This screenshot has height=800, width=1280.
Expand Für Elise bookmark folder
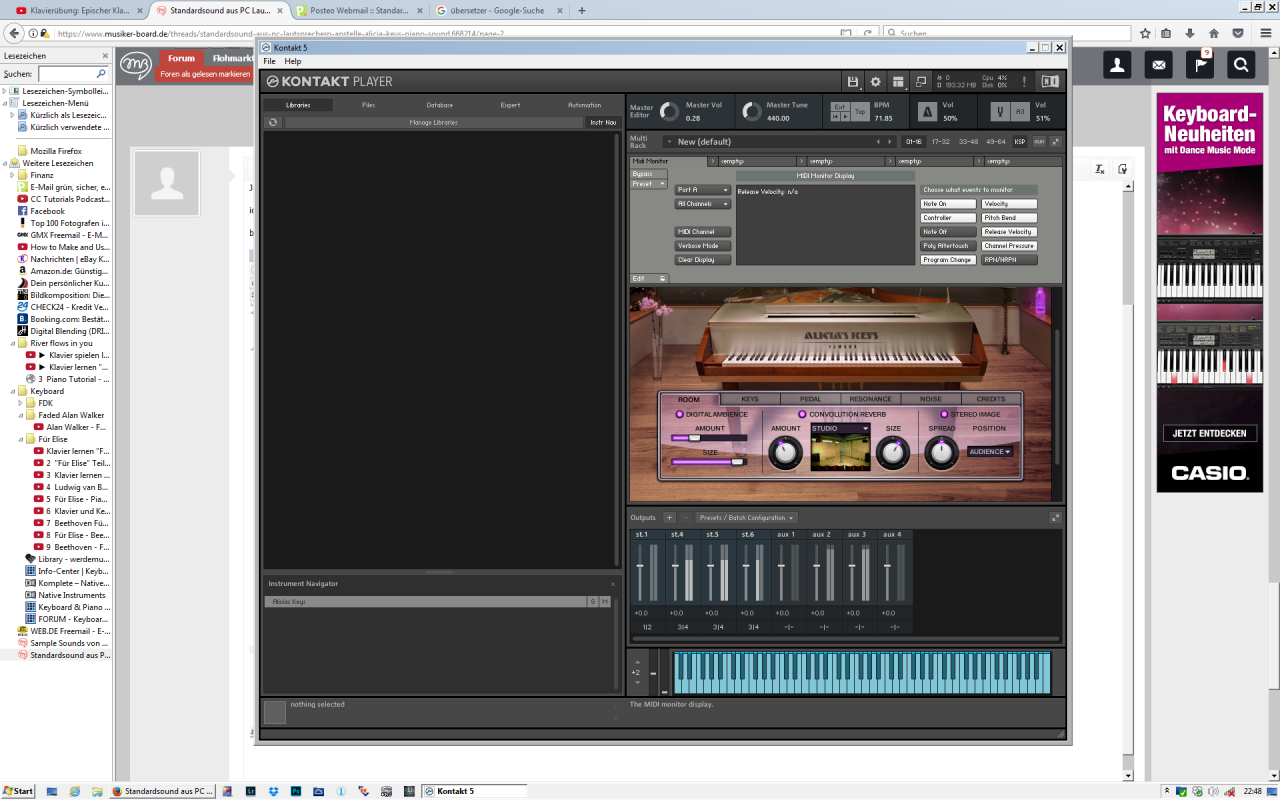(x=21, y=439)
